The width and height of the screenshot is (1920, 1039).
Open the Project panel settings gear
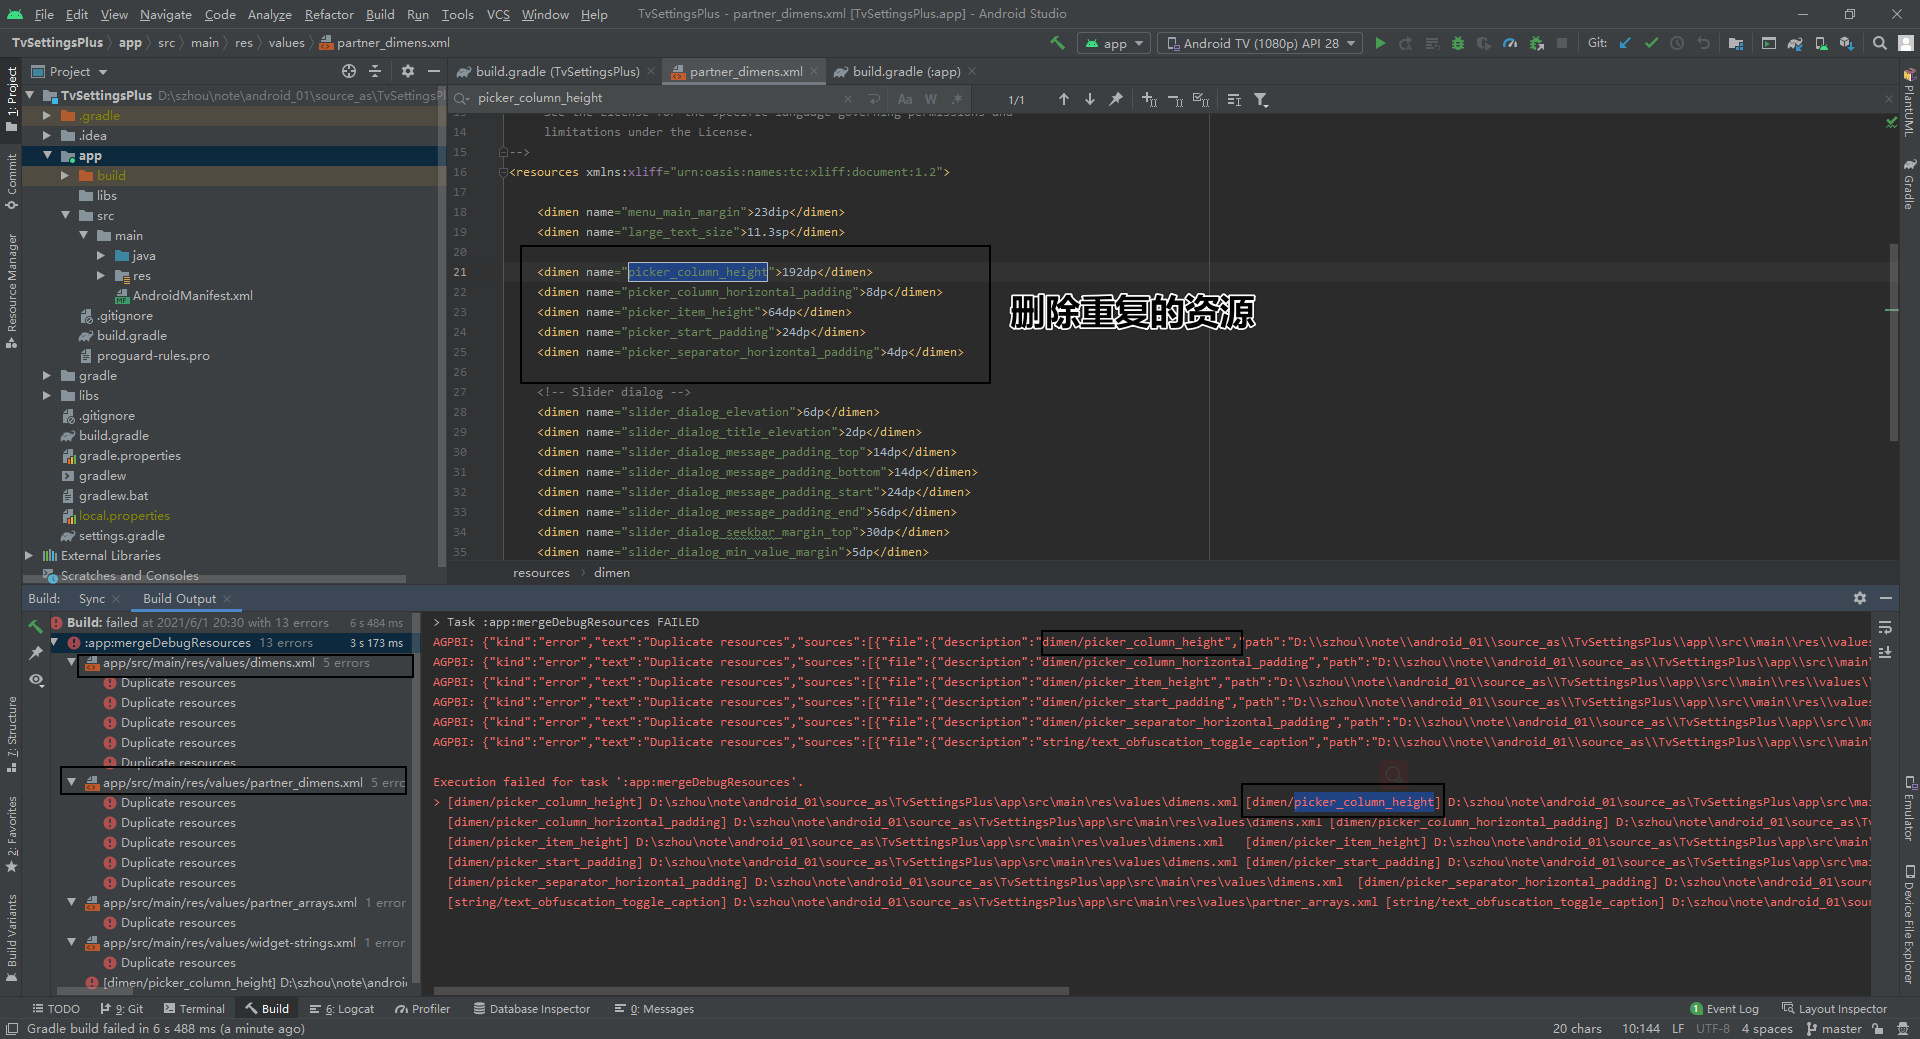pyautogui.click(x=407, y=71)
